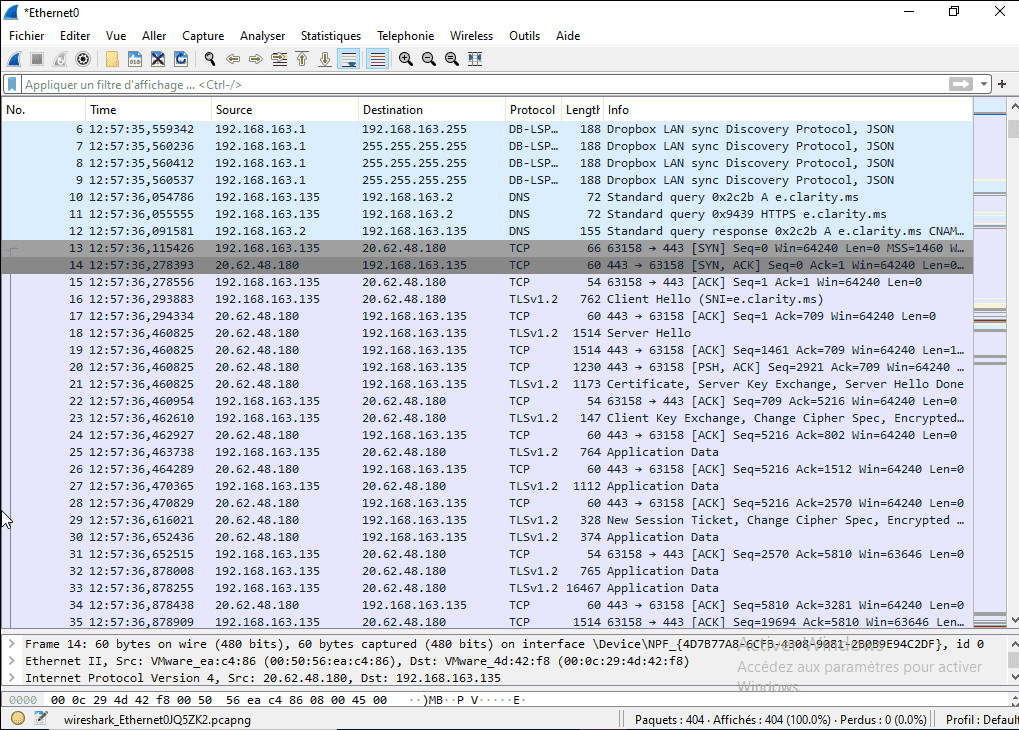Sort packets by the Destination column header
Screen dimensions: 1019x730
click(x=432, y=110)
